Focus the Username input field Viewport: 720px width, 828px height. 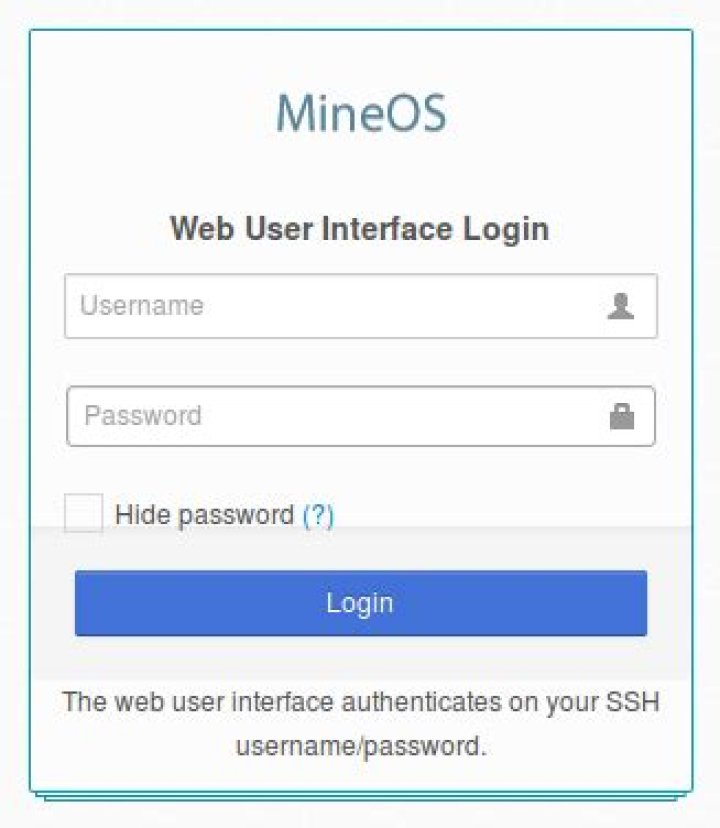coord(361,306)
